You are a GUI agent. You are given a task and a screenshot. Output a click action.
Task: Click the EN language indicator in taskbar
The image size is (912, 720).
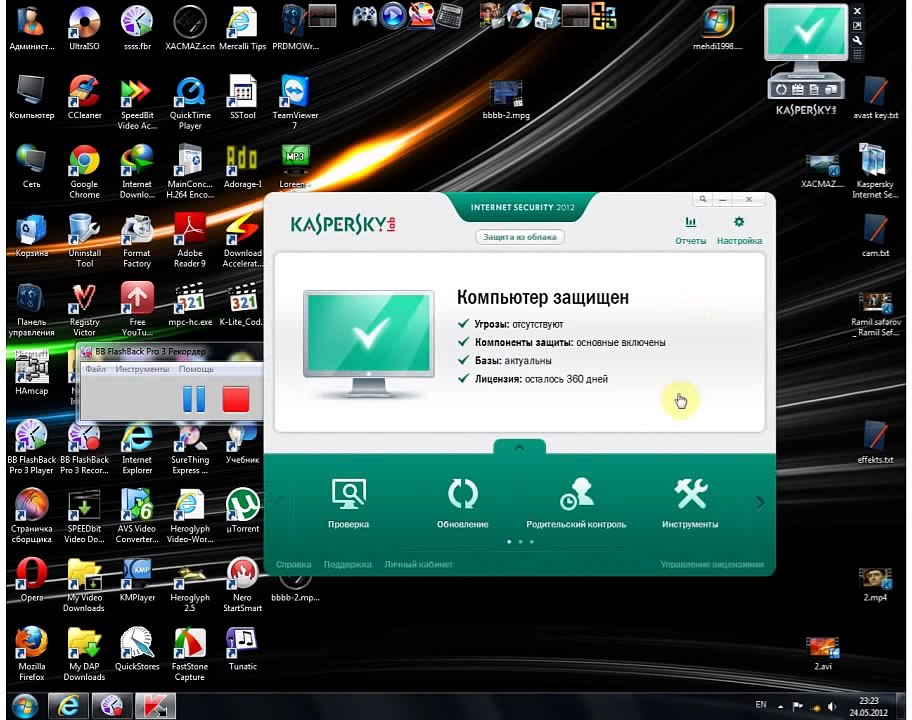761,704
